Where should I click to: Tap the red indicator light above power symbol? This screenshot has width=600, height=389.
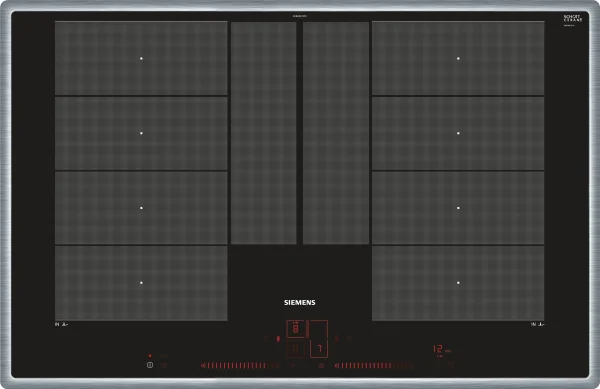[x=150, y=356]
